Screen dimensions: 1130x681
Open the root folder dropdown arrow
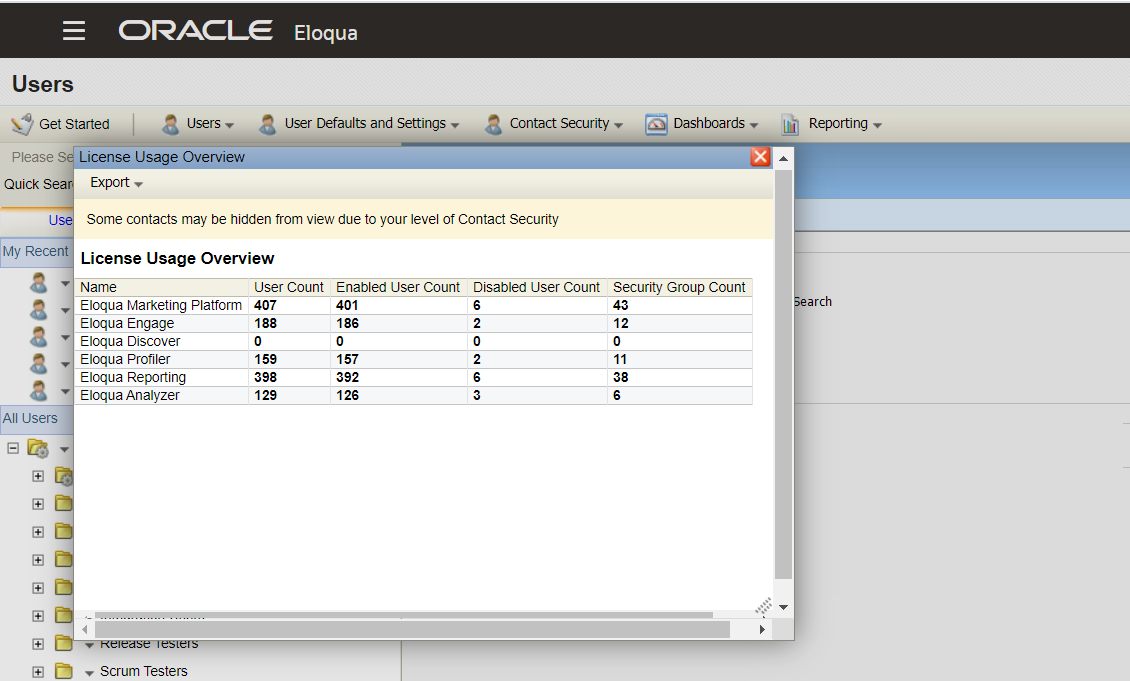64,450
